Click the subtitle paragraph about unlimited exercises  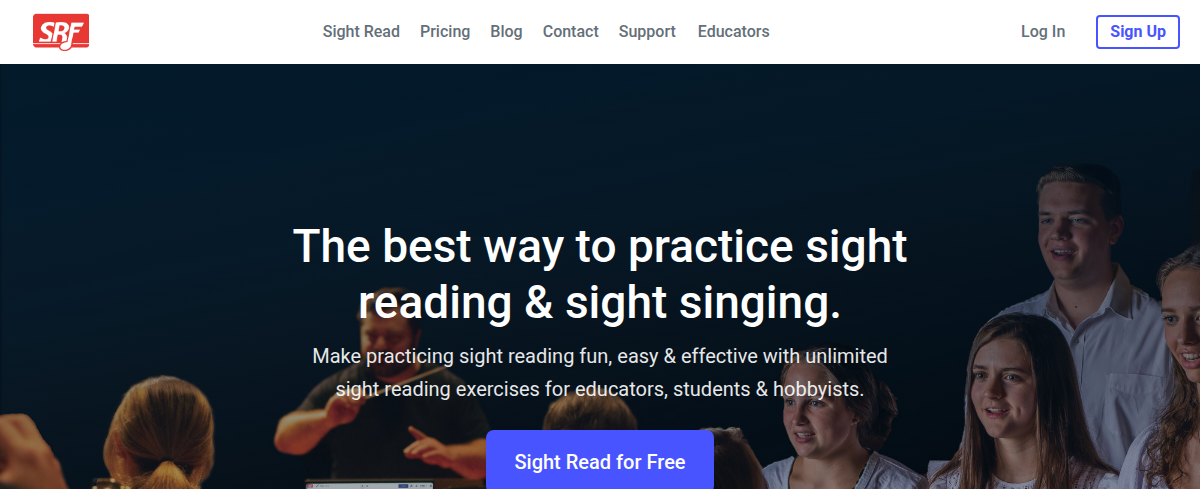coord(600,372)
